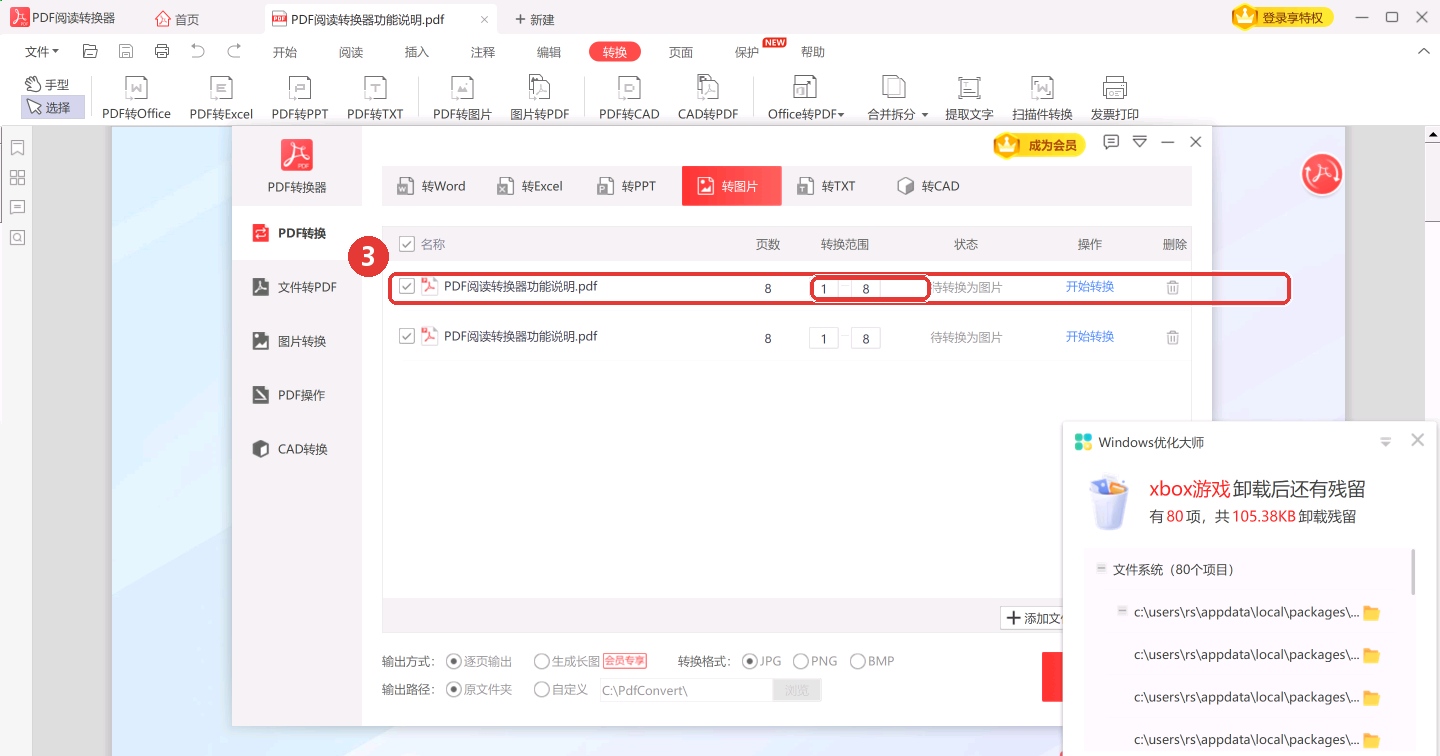Click the 提取文字 tool icon

[969, 98]
